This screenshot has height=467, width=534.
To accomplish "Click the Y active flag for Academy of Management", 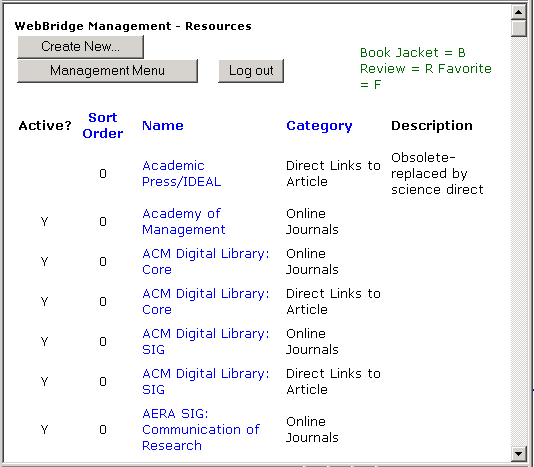I will [x=45, y=222].
